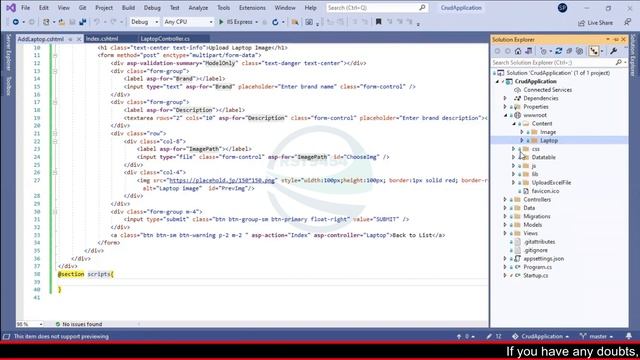Expand the Dependencies node
The height and width of the screenshot is (360, 640).
pos(505,98)
